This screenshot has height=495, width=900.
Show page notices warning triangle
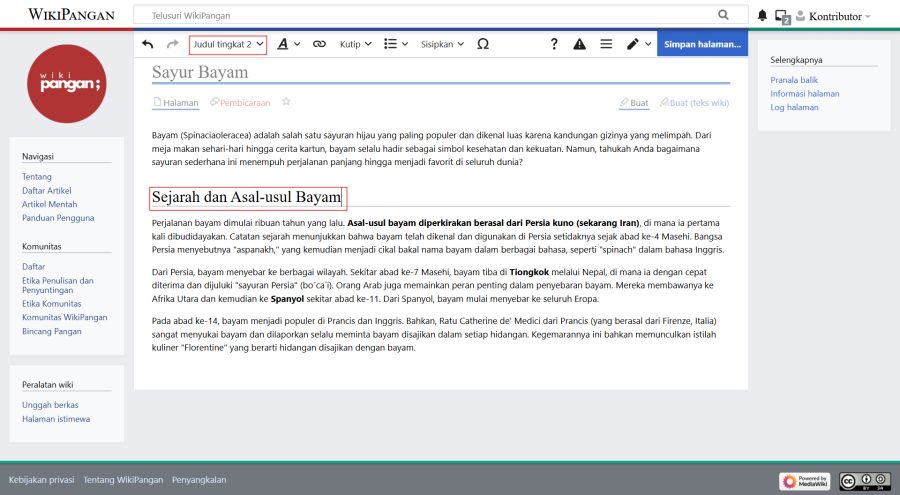click(x=580, y=44)
